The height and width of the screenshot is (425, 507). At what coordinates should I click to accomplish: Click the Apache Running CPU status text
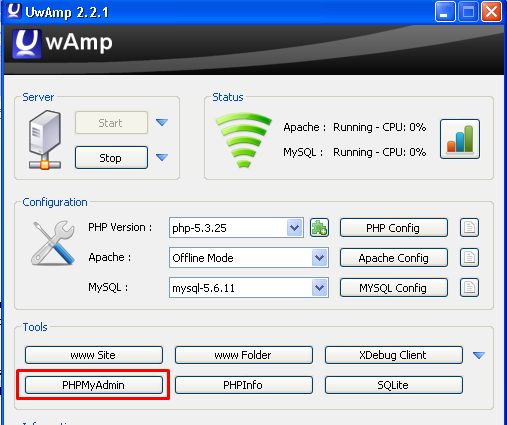pyautogui.click(x=380, y=127)
